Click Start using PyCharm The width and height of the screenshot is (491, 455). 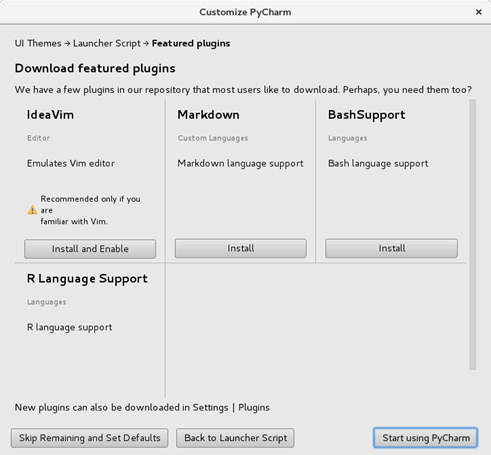tap(426, 438)
